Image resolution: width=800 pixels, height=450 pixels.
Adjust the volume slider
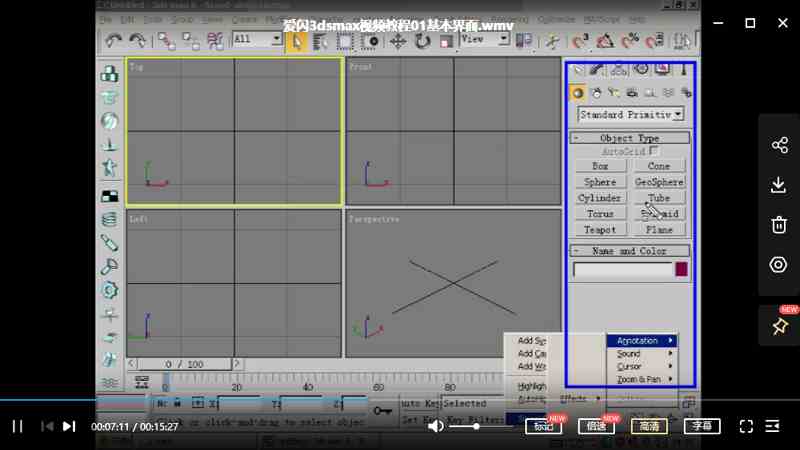476,426
